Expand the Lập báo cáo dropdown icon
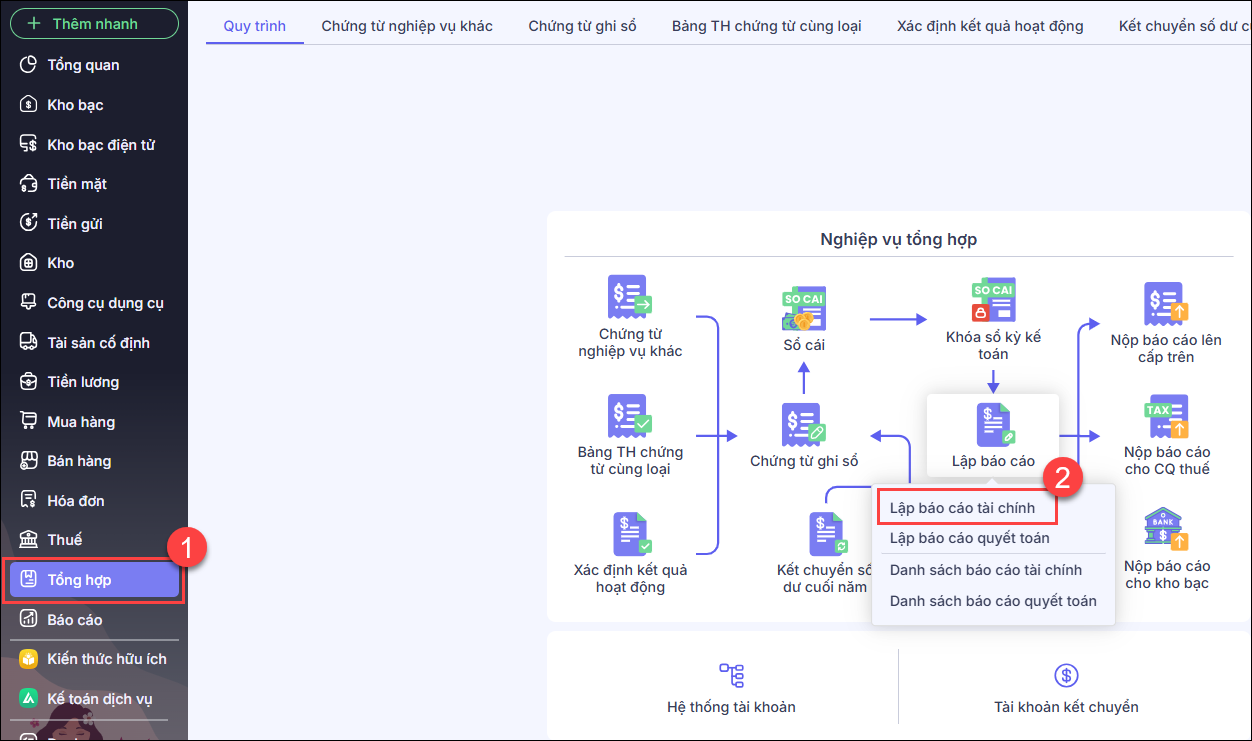 click(993, 425)
